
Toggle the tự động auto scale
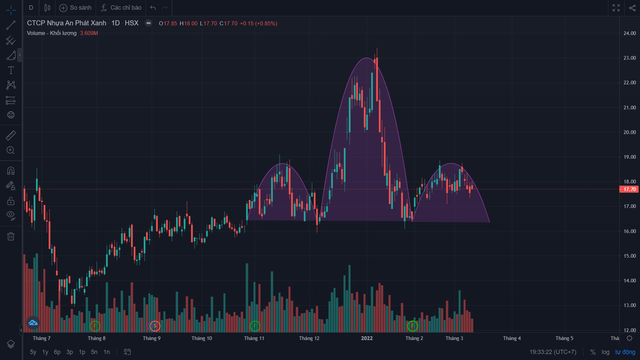click(625, 352)
